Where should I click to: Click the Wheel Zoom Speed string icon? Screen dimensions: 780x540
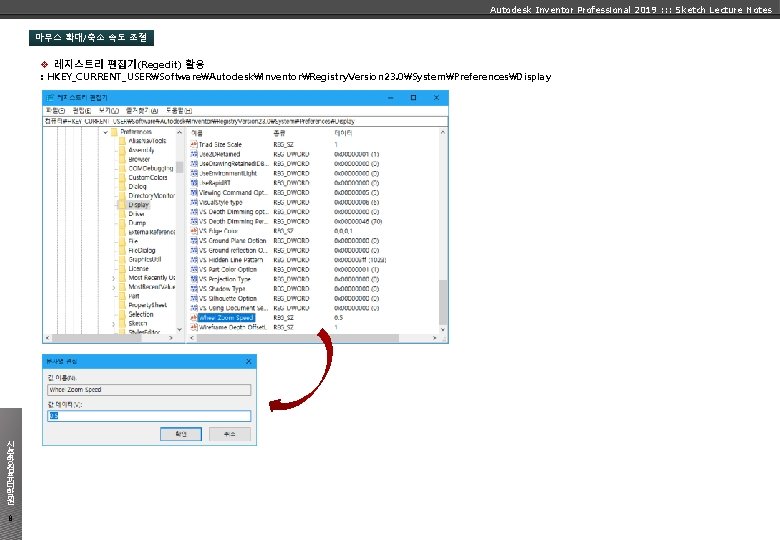coord(194,318)
